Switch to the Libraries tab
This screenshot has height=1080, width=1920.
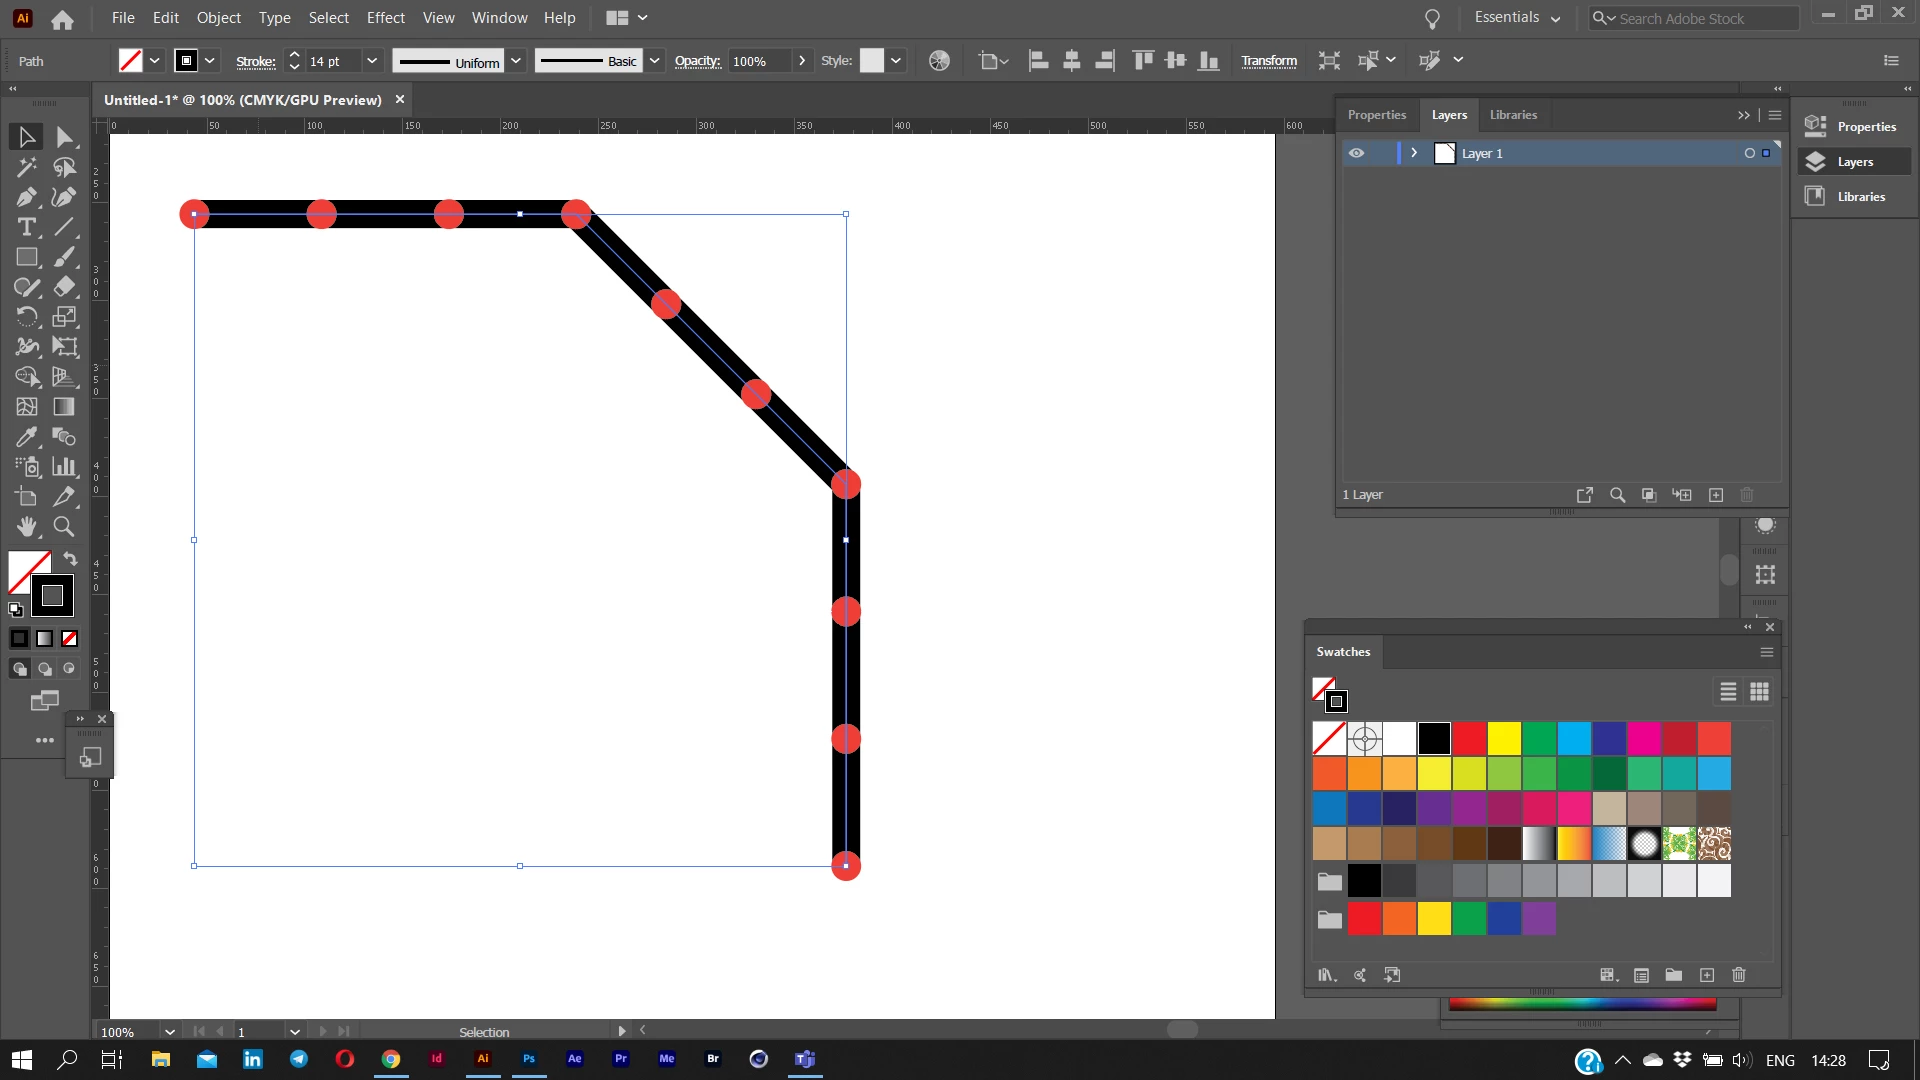tap(1513, 115)
